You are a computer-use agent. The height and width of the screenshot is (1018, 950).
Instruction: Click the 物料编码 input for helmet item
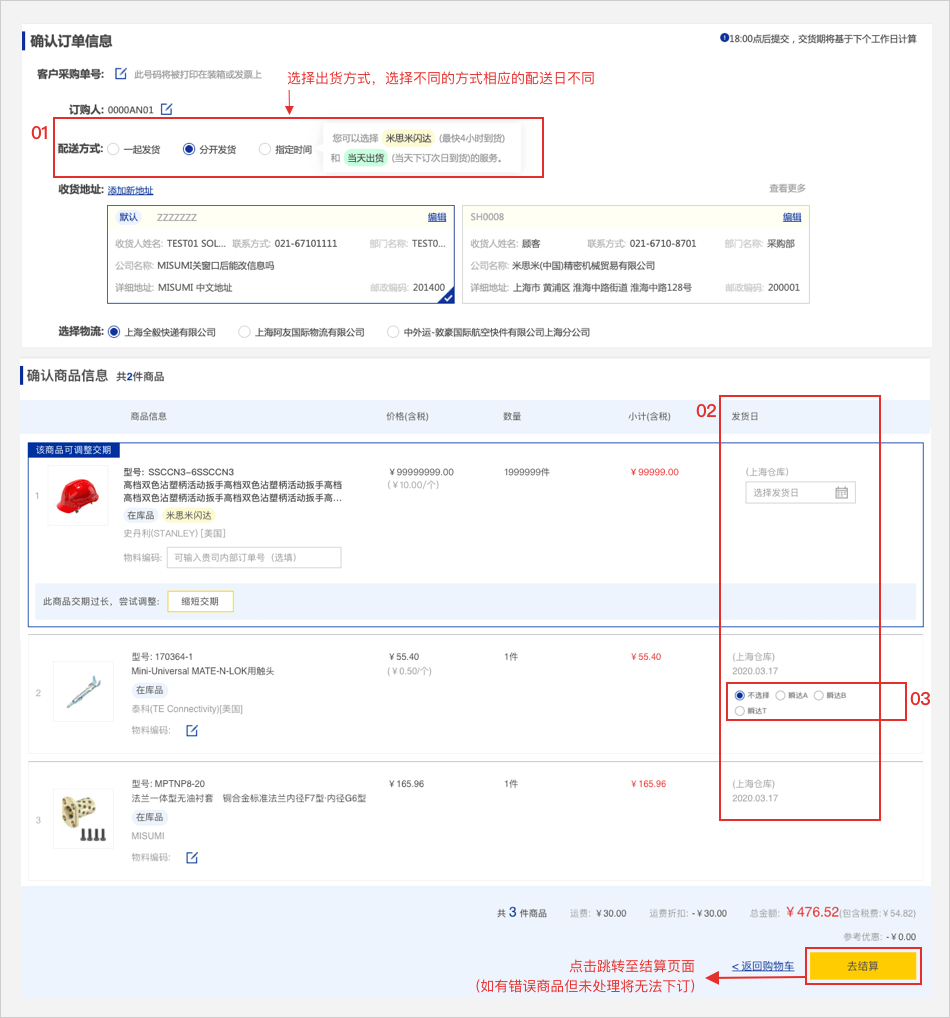(x=254, y=558)
